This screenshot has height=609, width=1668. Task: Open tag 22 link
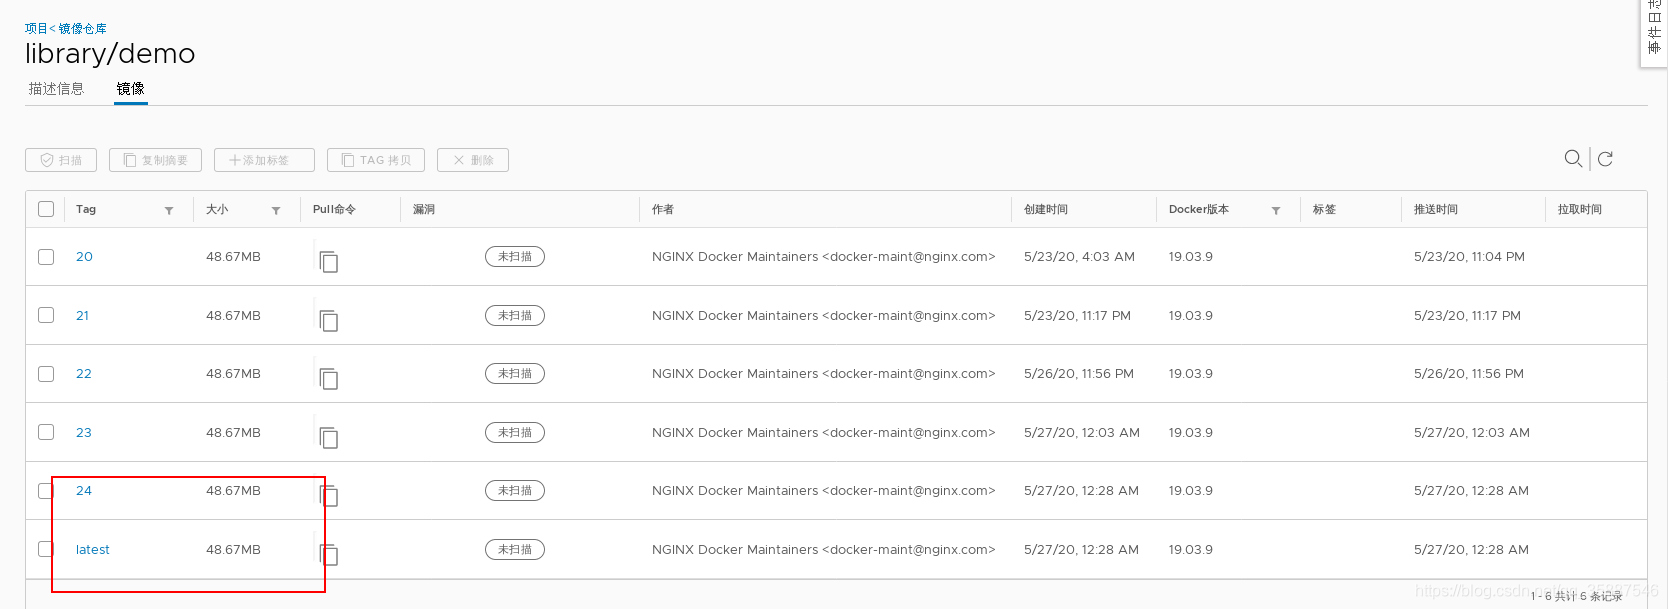click(84, 374)
